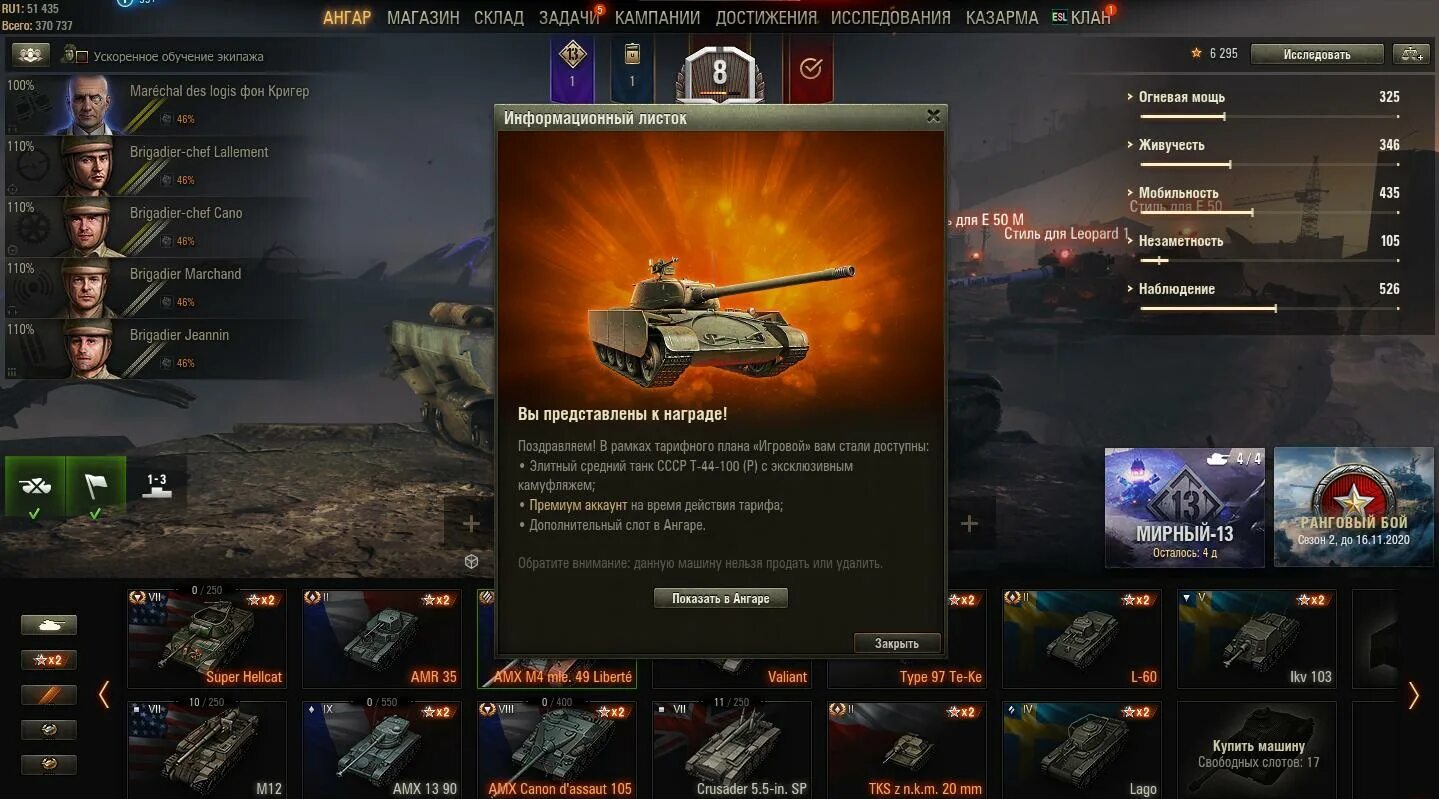Select the tank type filter icon
Image resolution: width=1439 pixels, height=799 pixels.
point(48,625)
